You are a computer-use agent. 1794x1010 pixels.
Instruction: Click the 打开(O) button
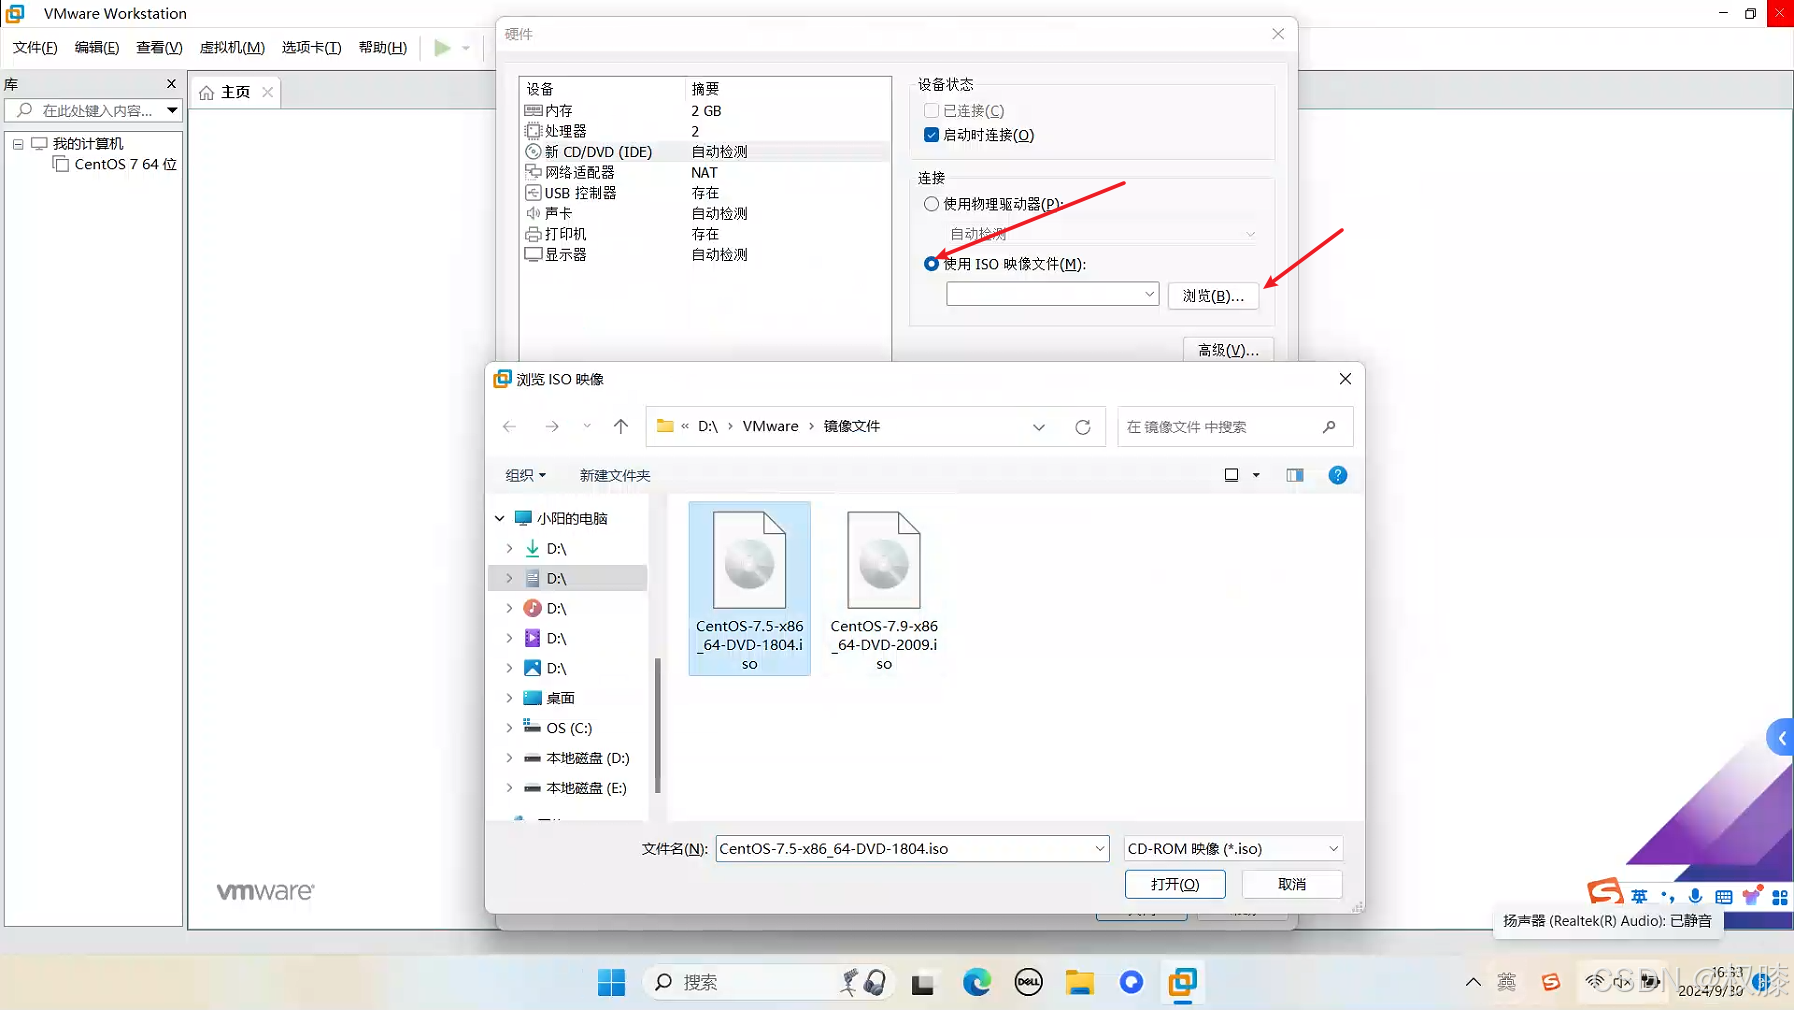(1175, 884)
